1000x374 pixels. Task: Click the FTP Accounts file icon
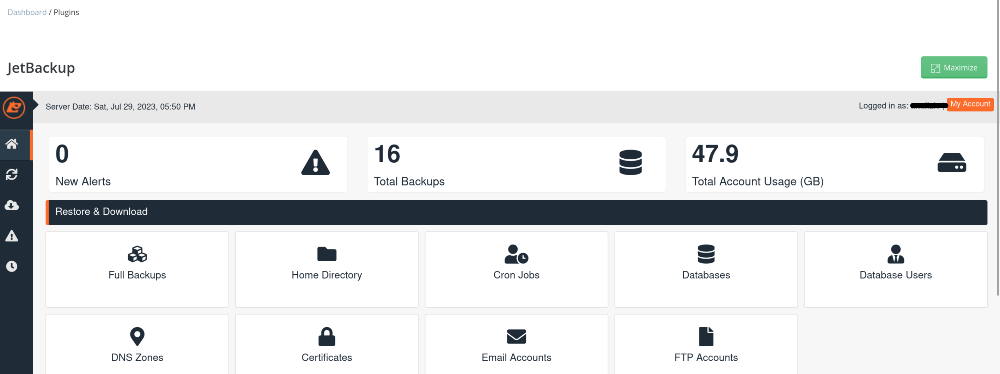706,336
